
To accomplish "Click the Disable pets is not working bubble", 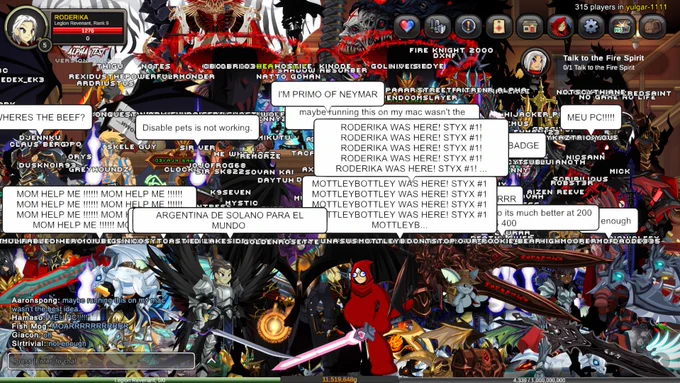I will (x=197, y=128).
